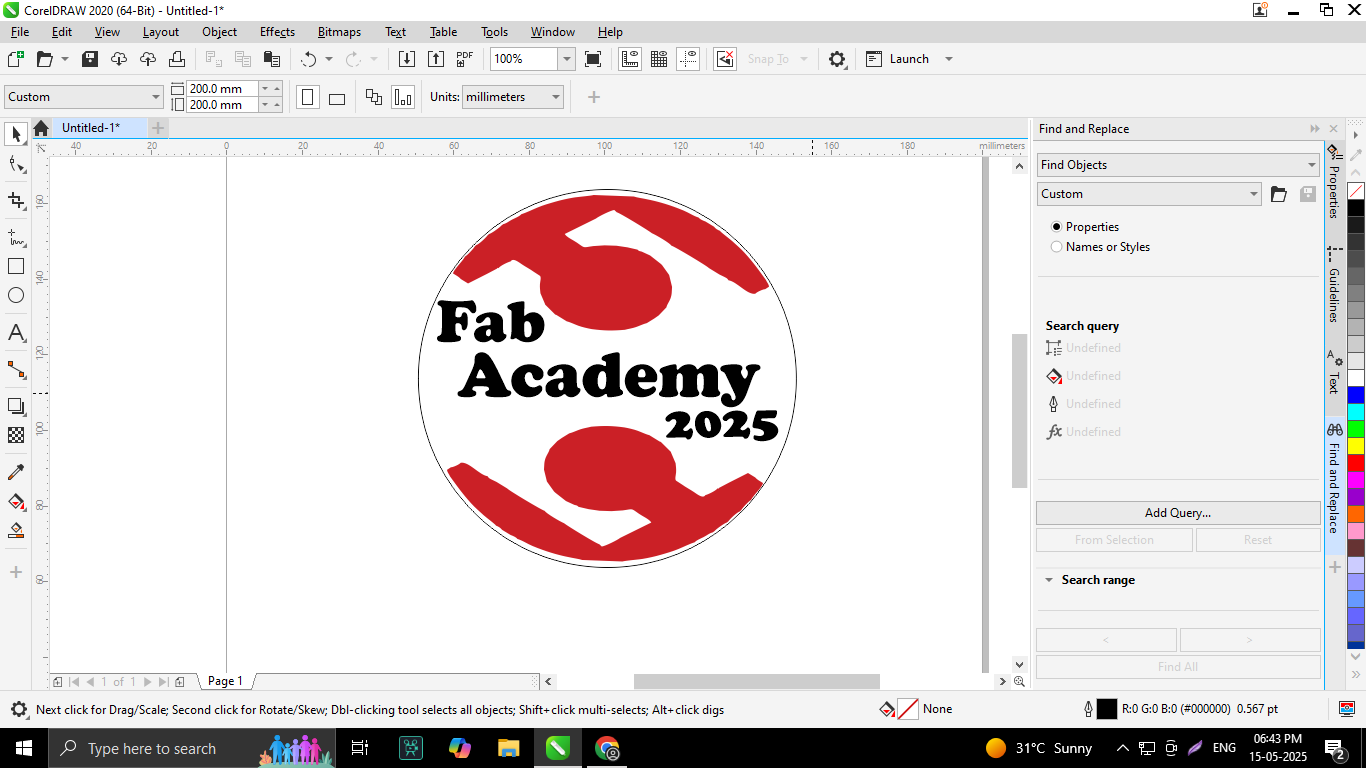The height and width of the screenshot is (768, 1366).
Task: Click the Add Query... button
Action: [1178, 513]
